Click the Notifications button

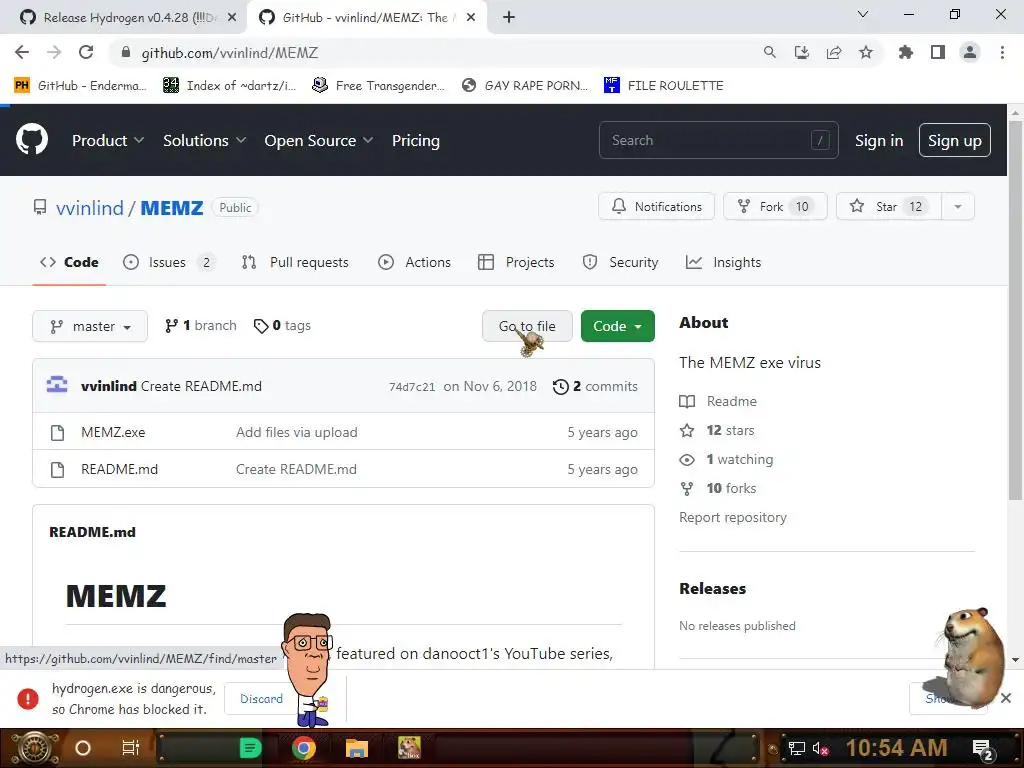[x=656, y=206]
